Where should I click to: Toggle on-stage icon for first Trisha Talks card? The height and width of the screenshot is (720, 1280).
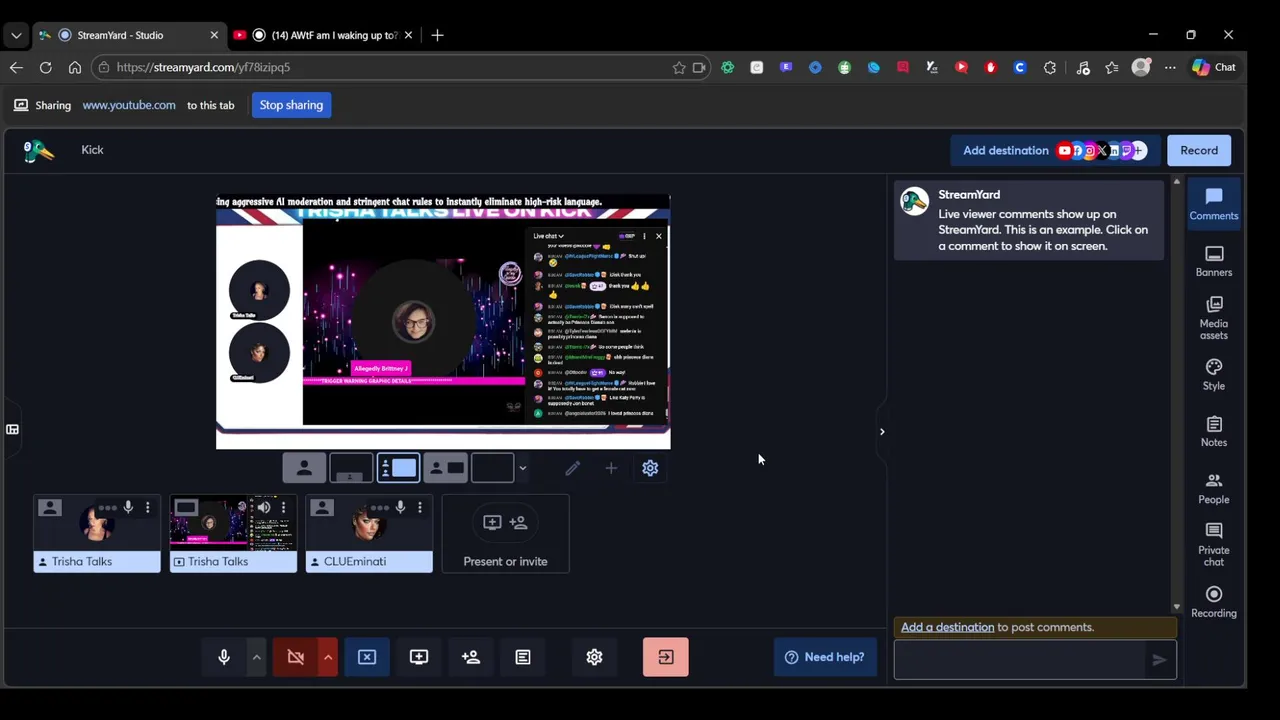tap(49, 508)
